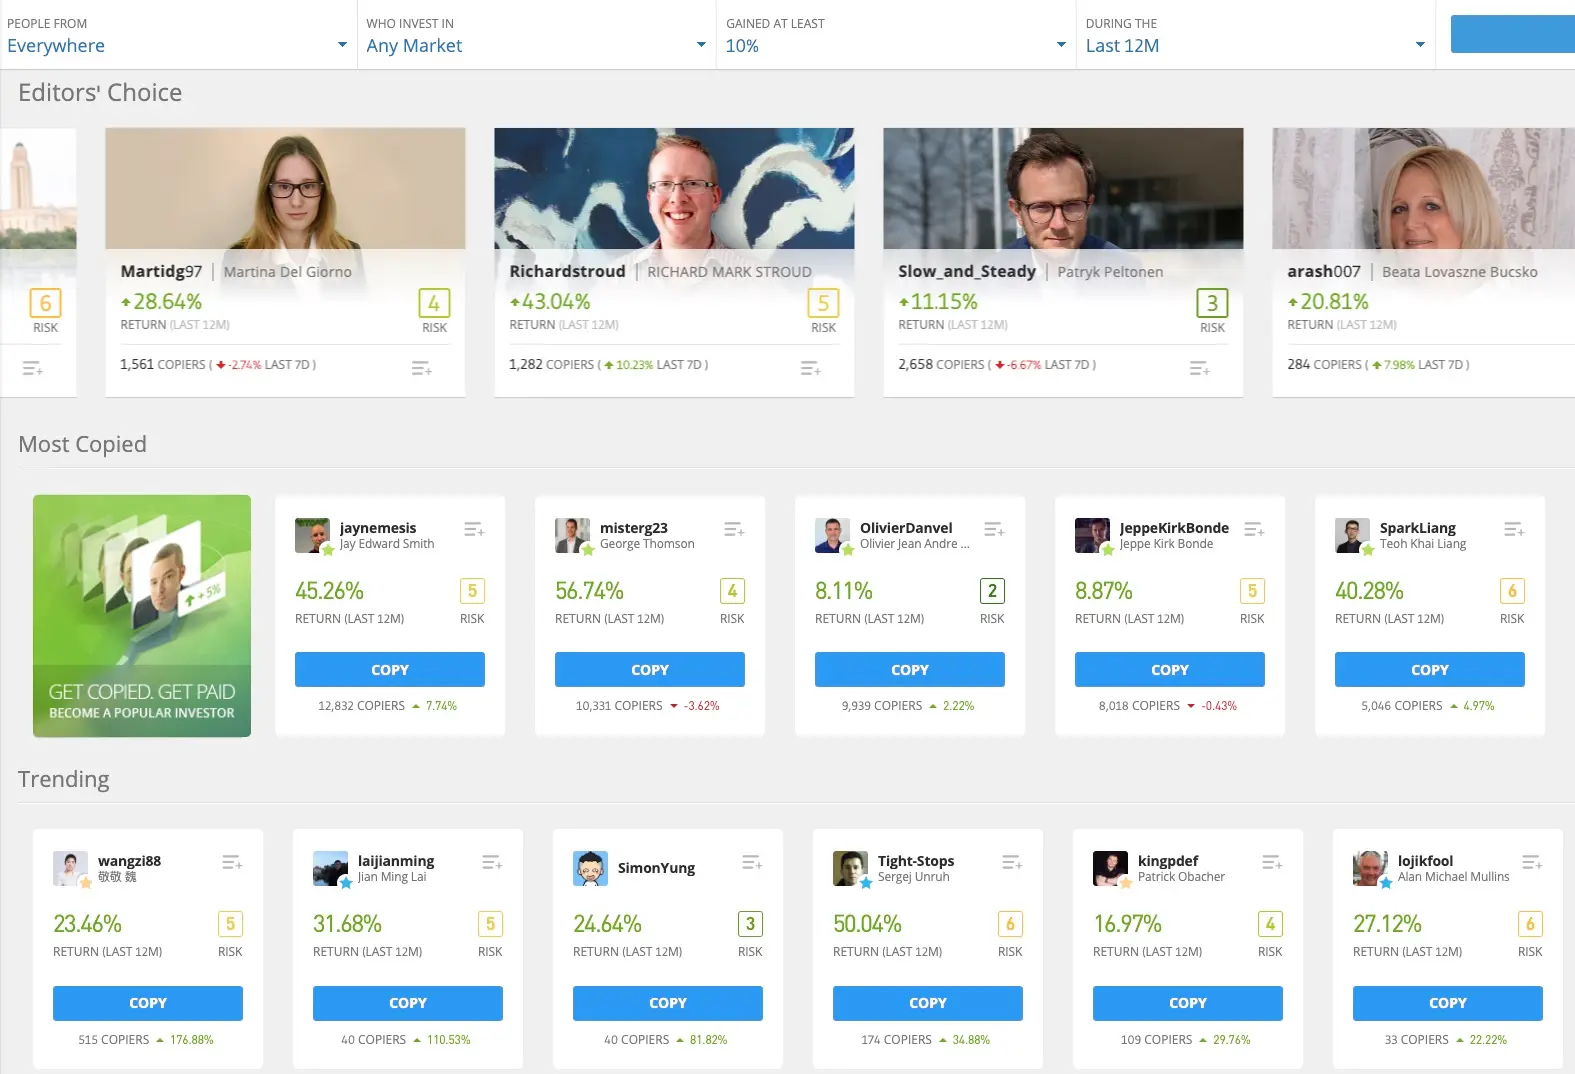Click add-to-watchlist icon on misterg23 card

734,529
